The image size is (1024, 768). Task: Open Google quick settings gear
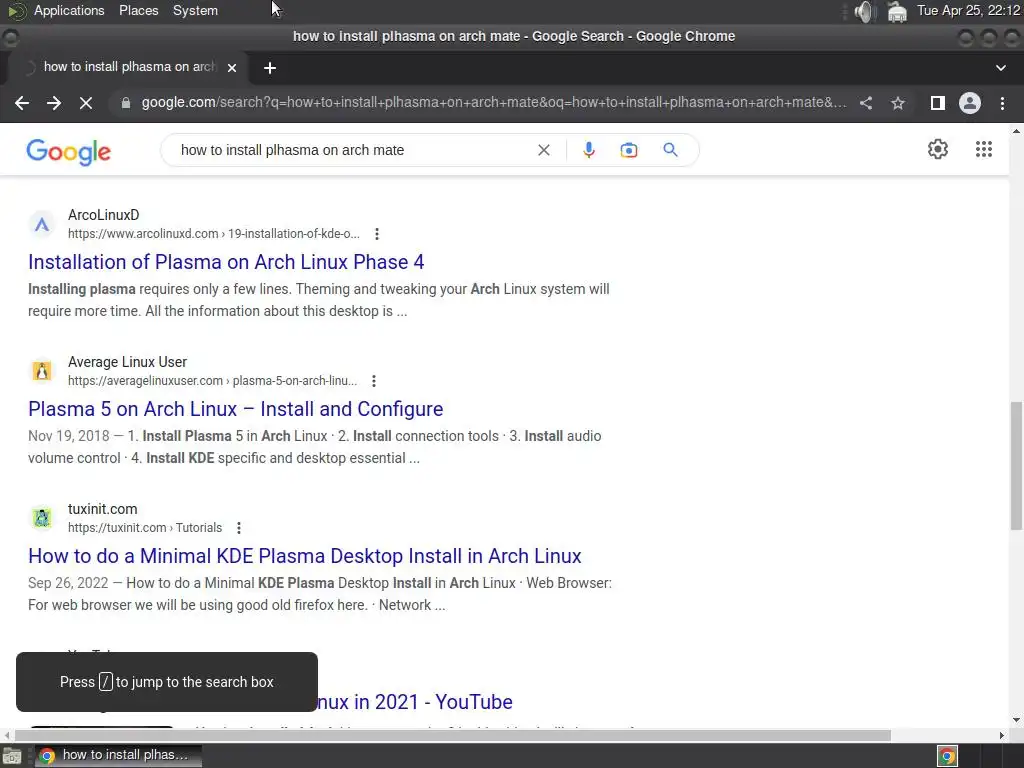coord(938,149)
